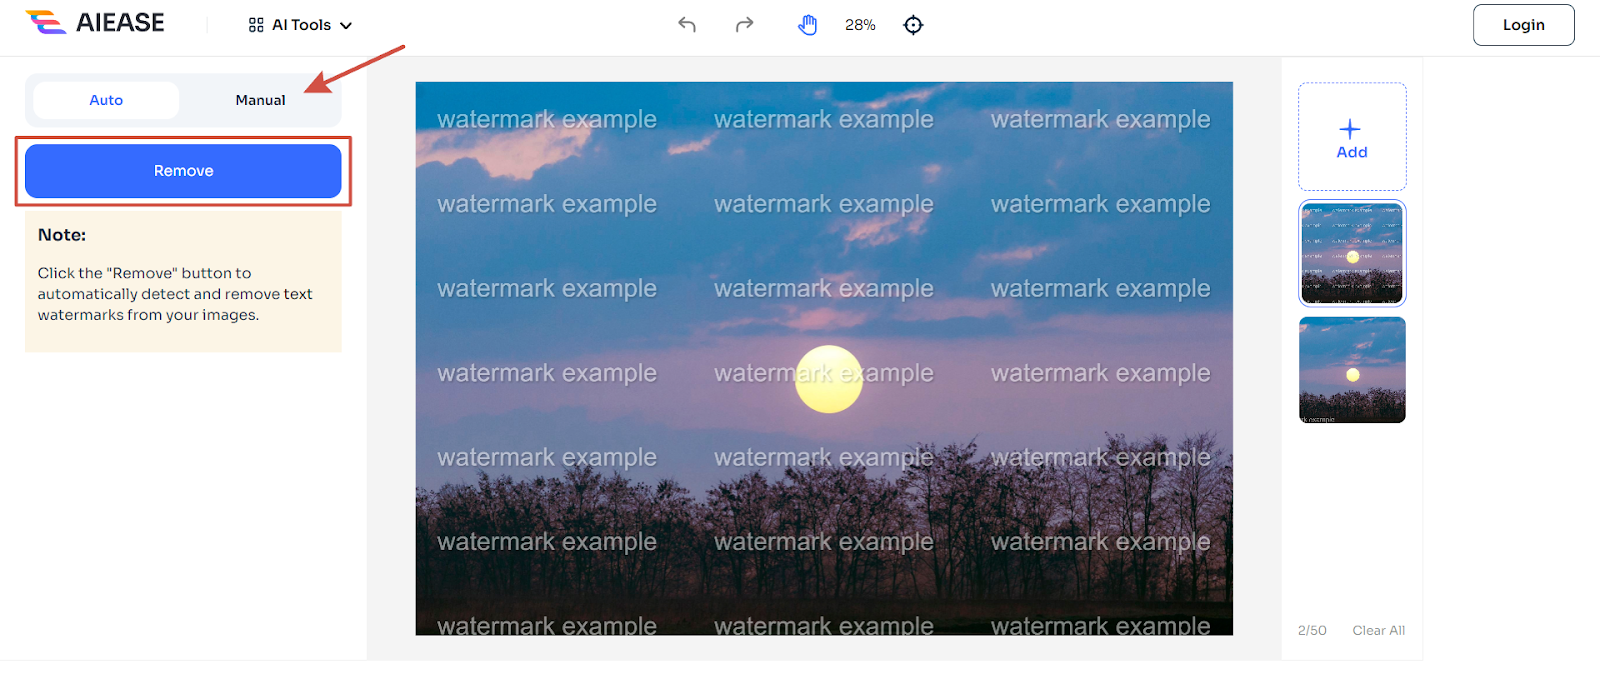Screen dimensions: 1600x679
Task: Click the plus icon to add image
Action: click(1350, 128)
